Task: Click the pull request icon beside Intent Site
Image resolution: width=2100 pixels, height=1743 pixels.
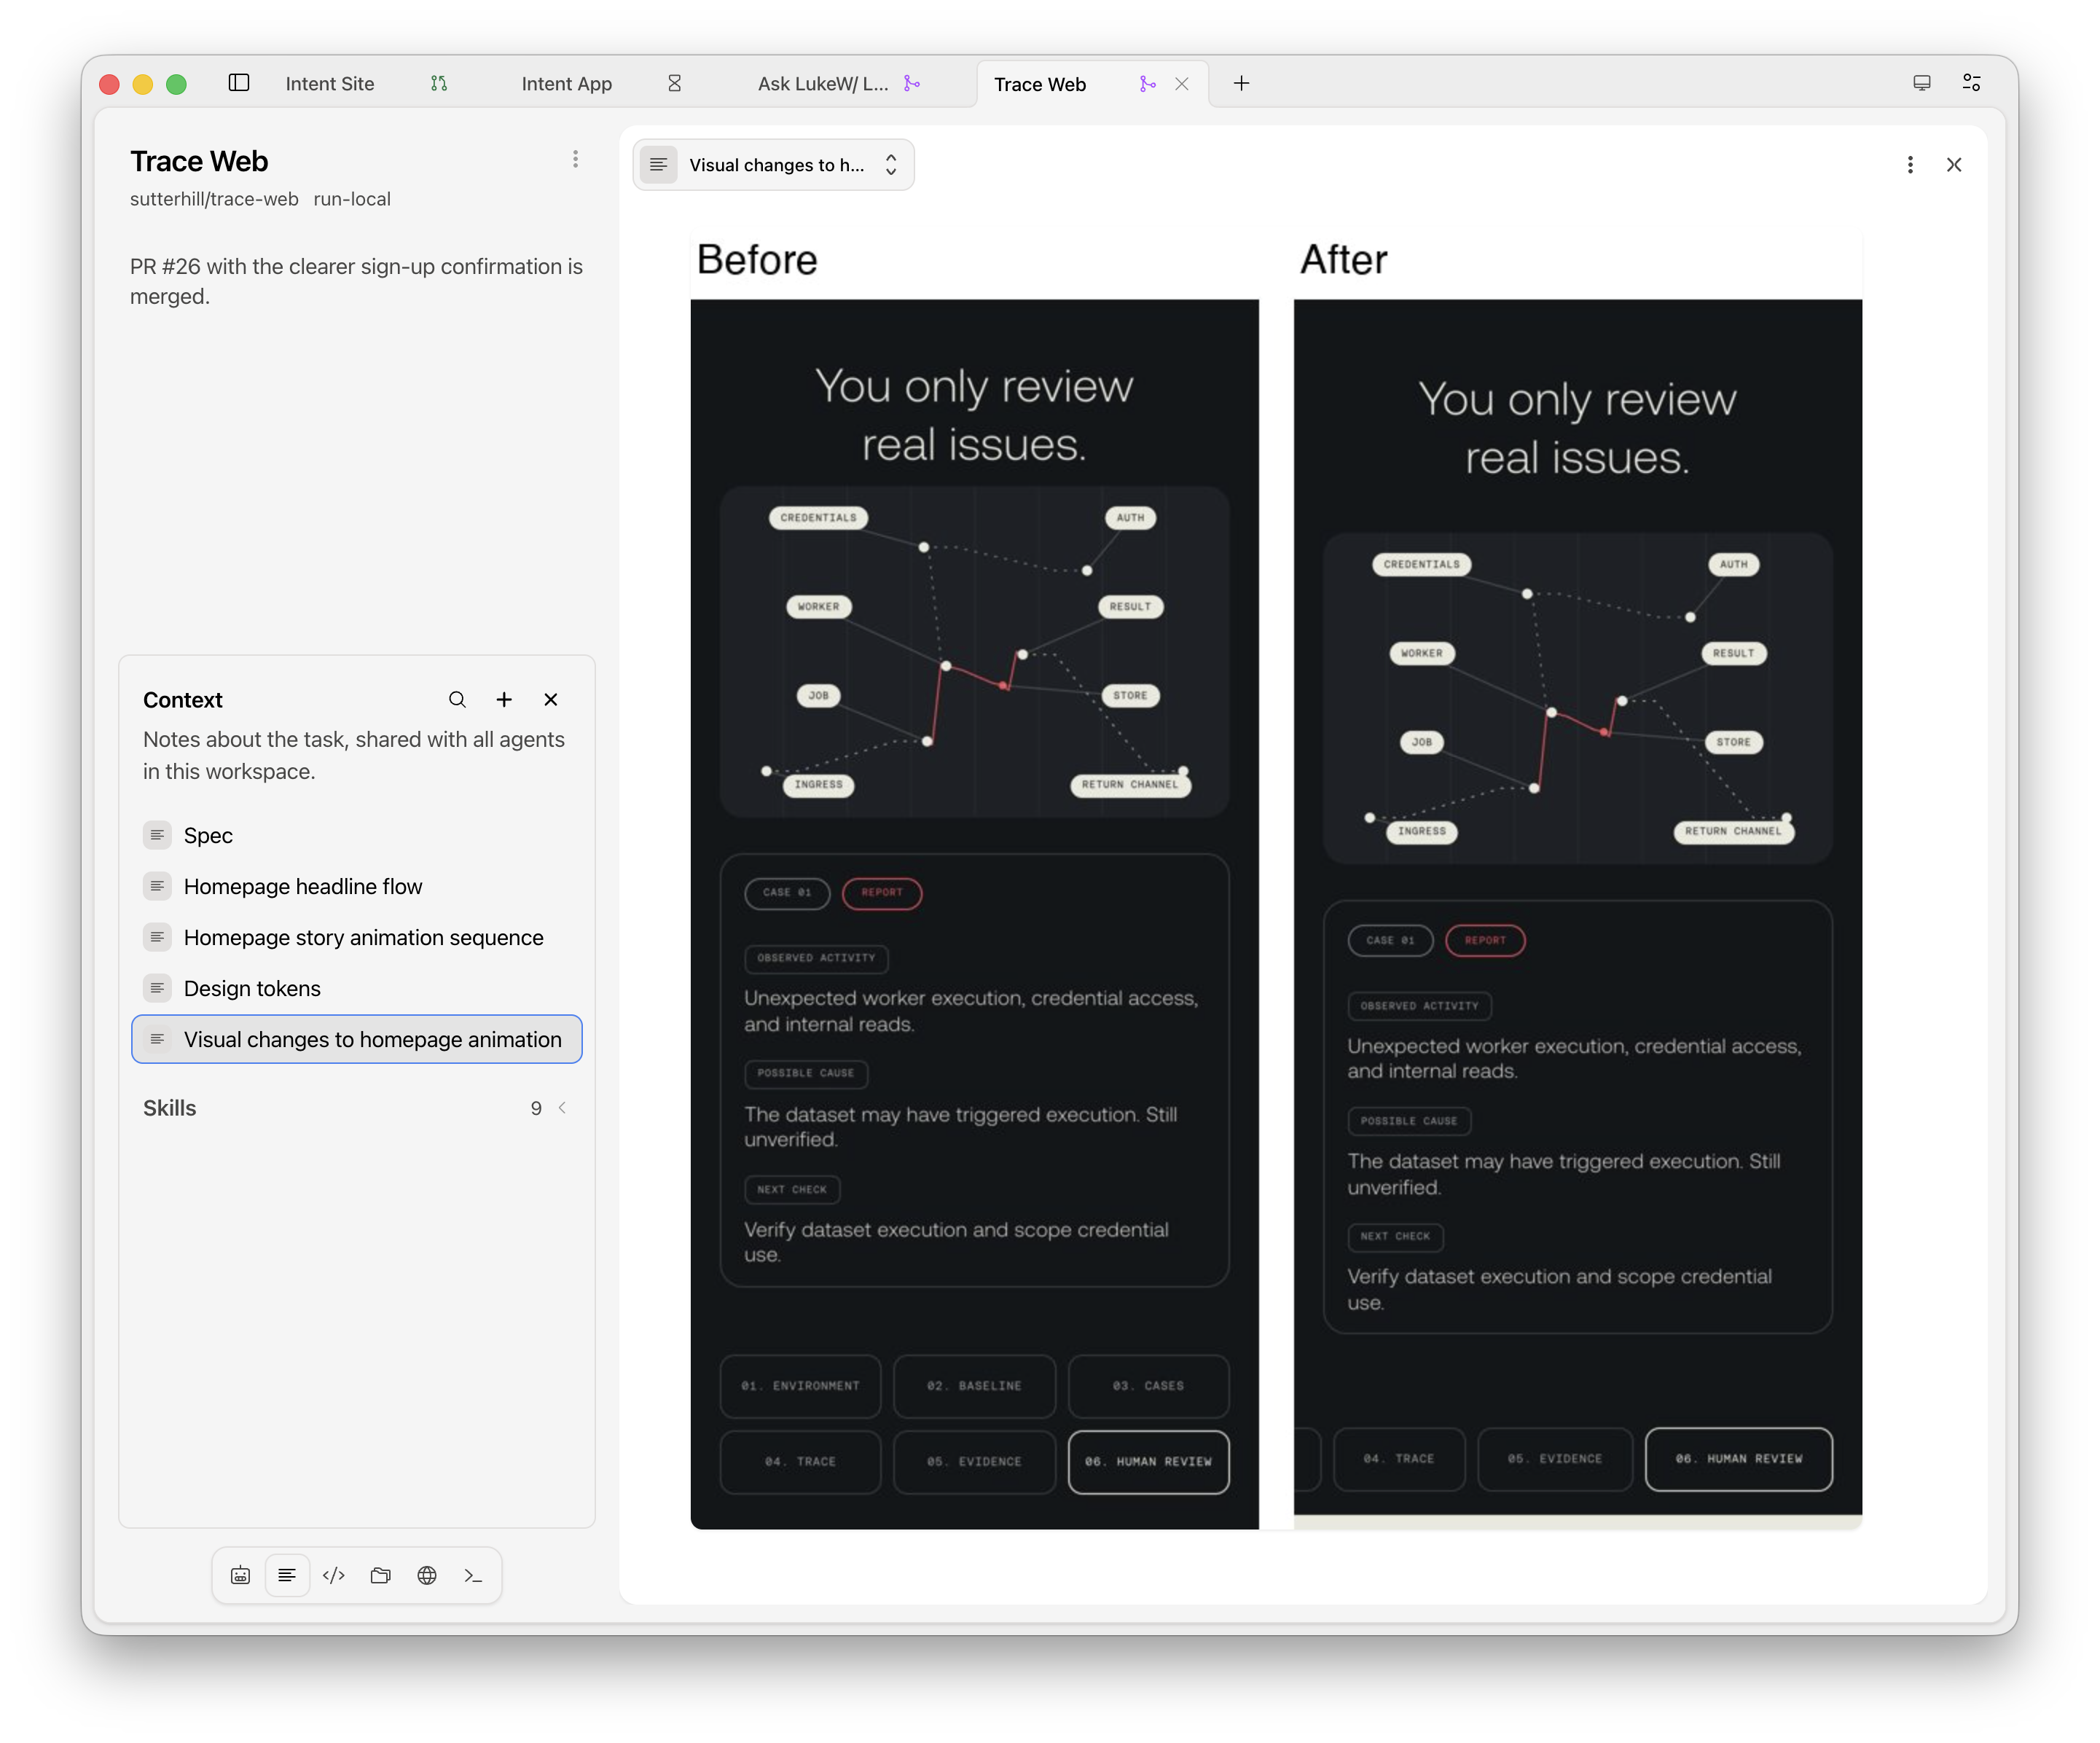Action: (x=439, y=83)
